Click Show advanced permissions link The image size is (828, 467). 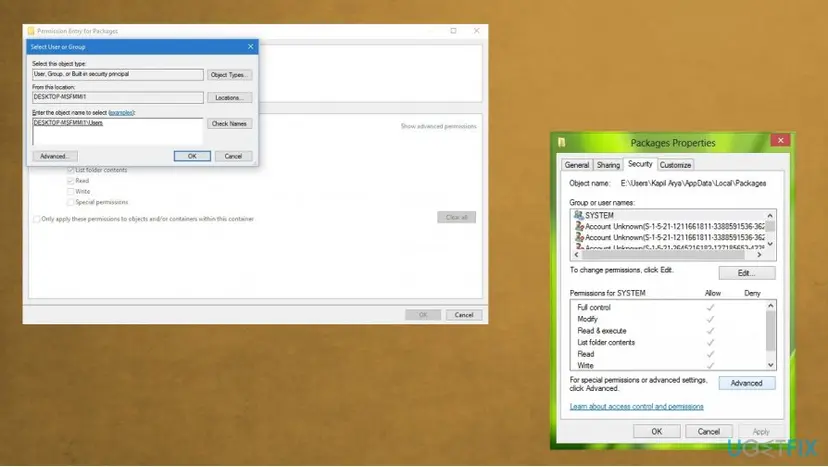click(438, 126)
